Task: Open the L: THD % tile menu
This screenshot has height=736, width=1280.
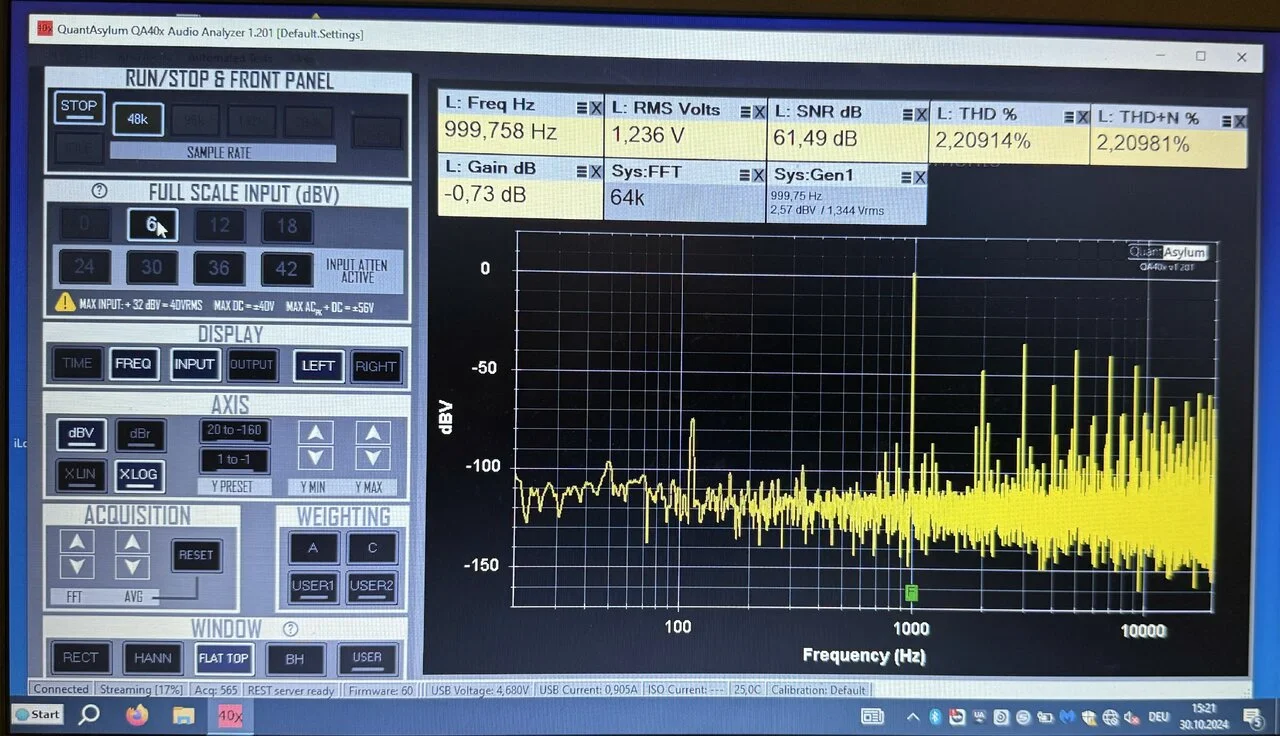Action: (x=1069, y=119)
